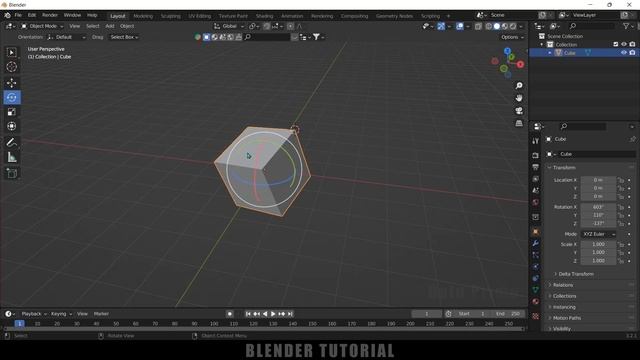Switch to solid viewport shading
Viewport: 640px width, 360px height.
(497, 27)
